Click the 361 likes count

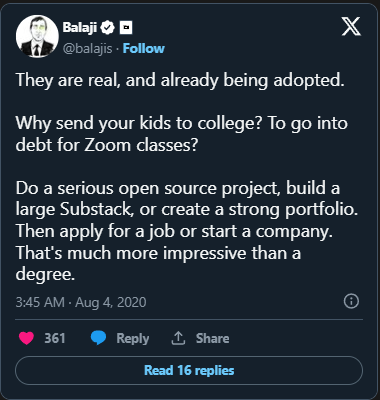point(55,338)
